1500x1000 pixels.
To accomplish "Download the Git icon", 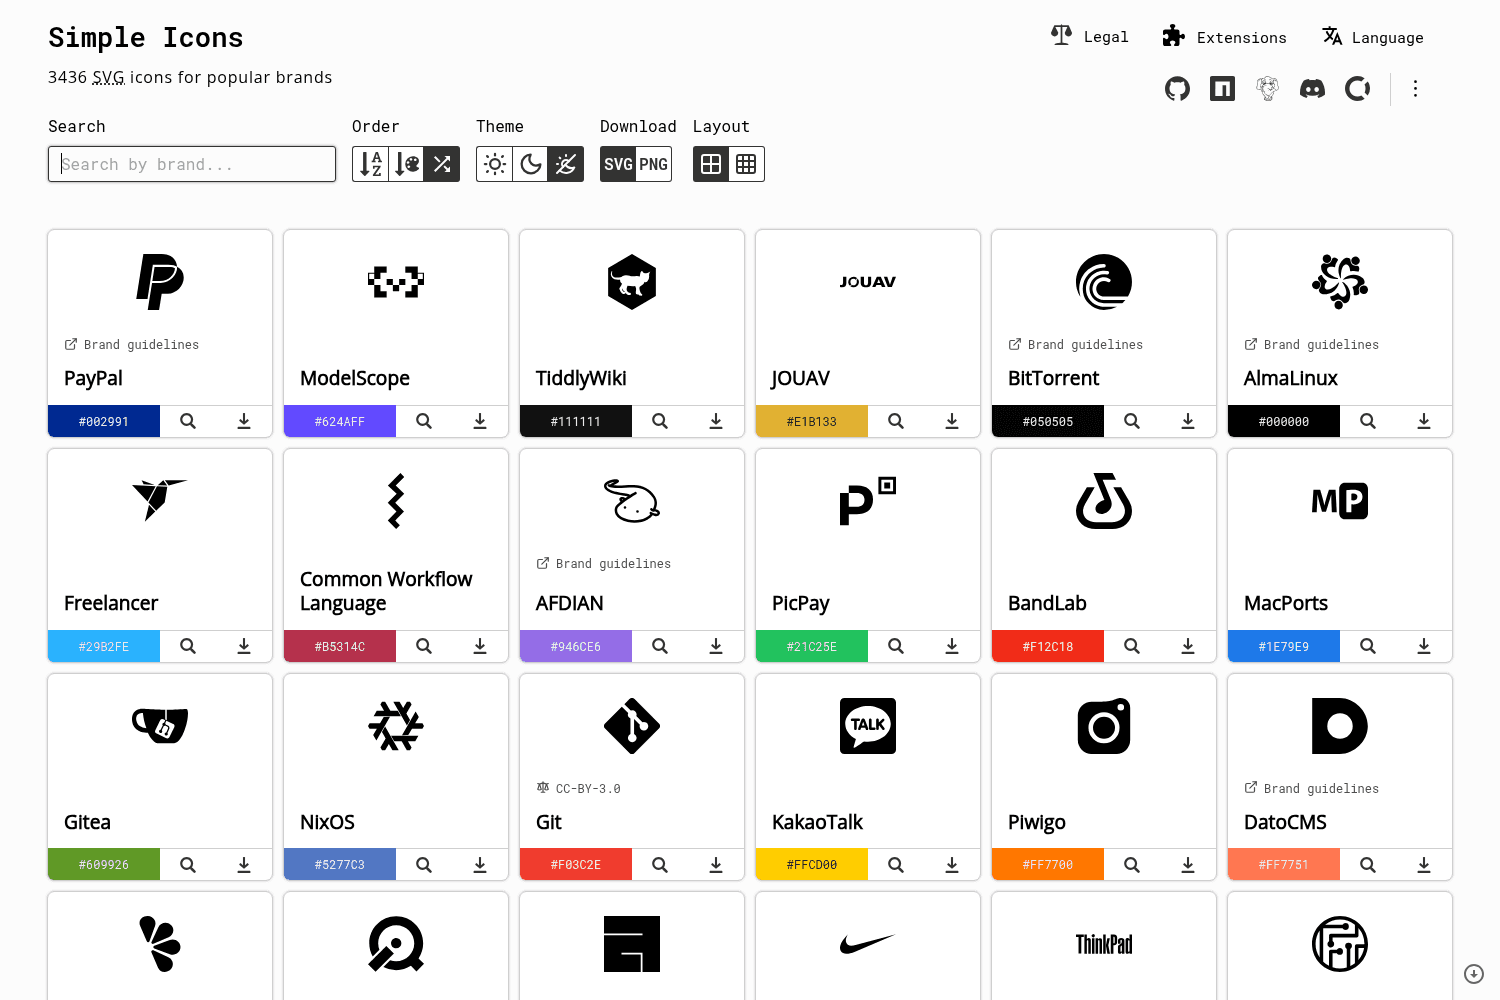I will click(x=716, y=864).
